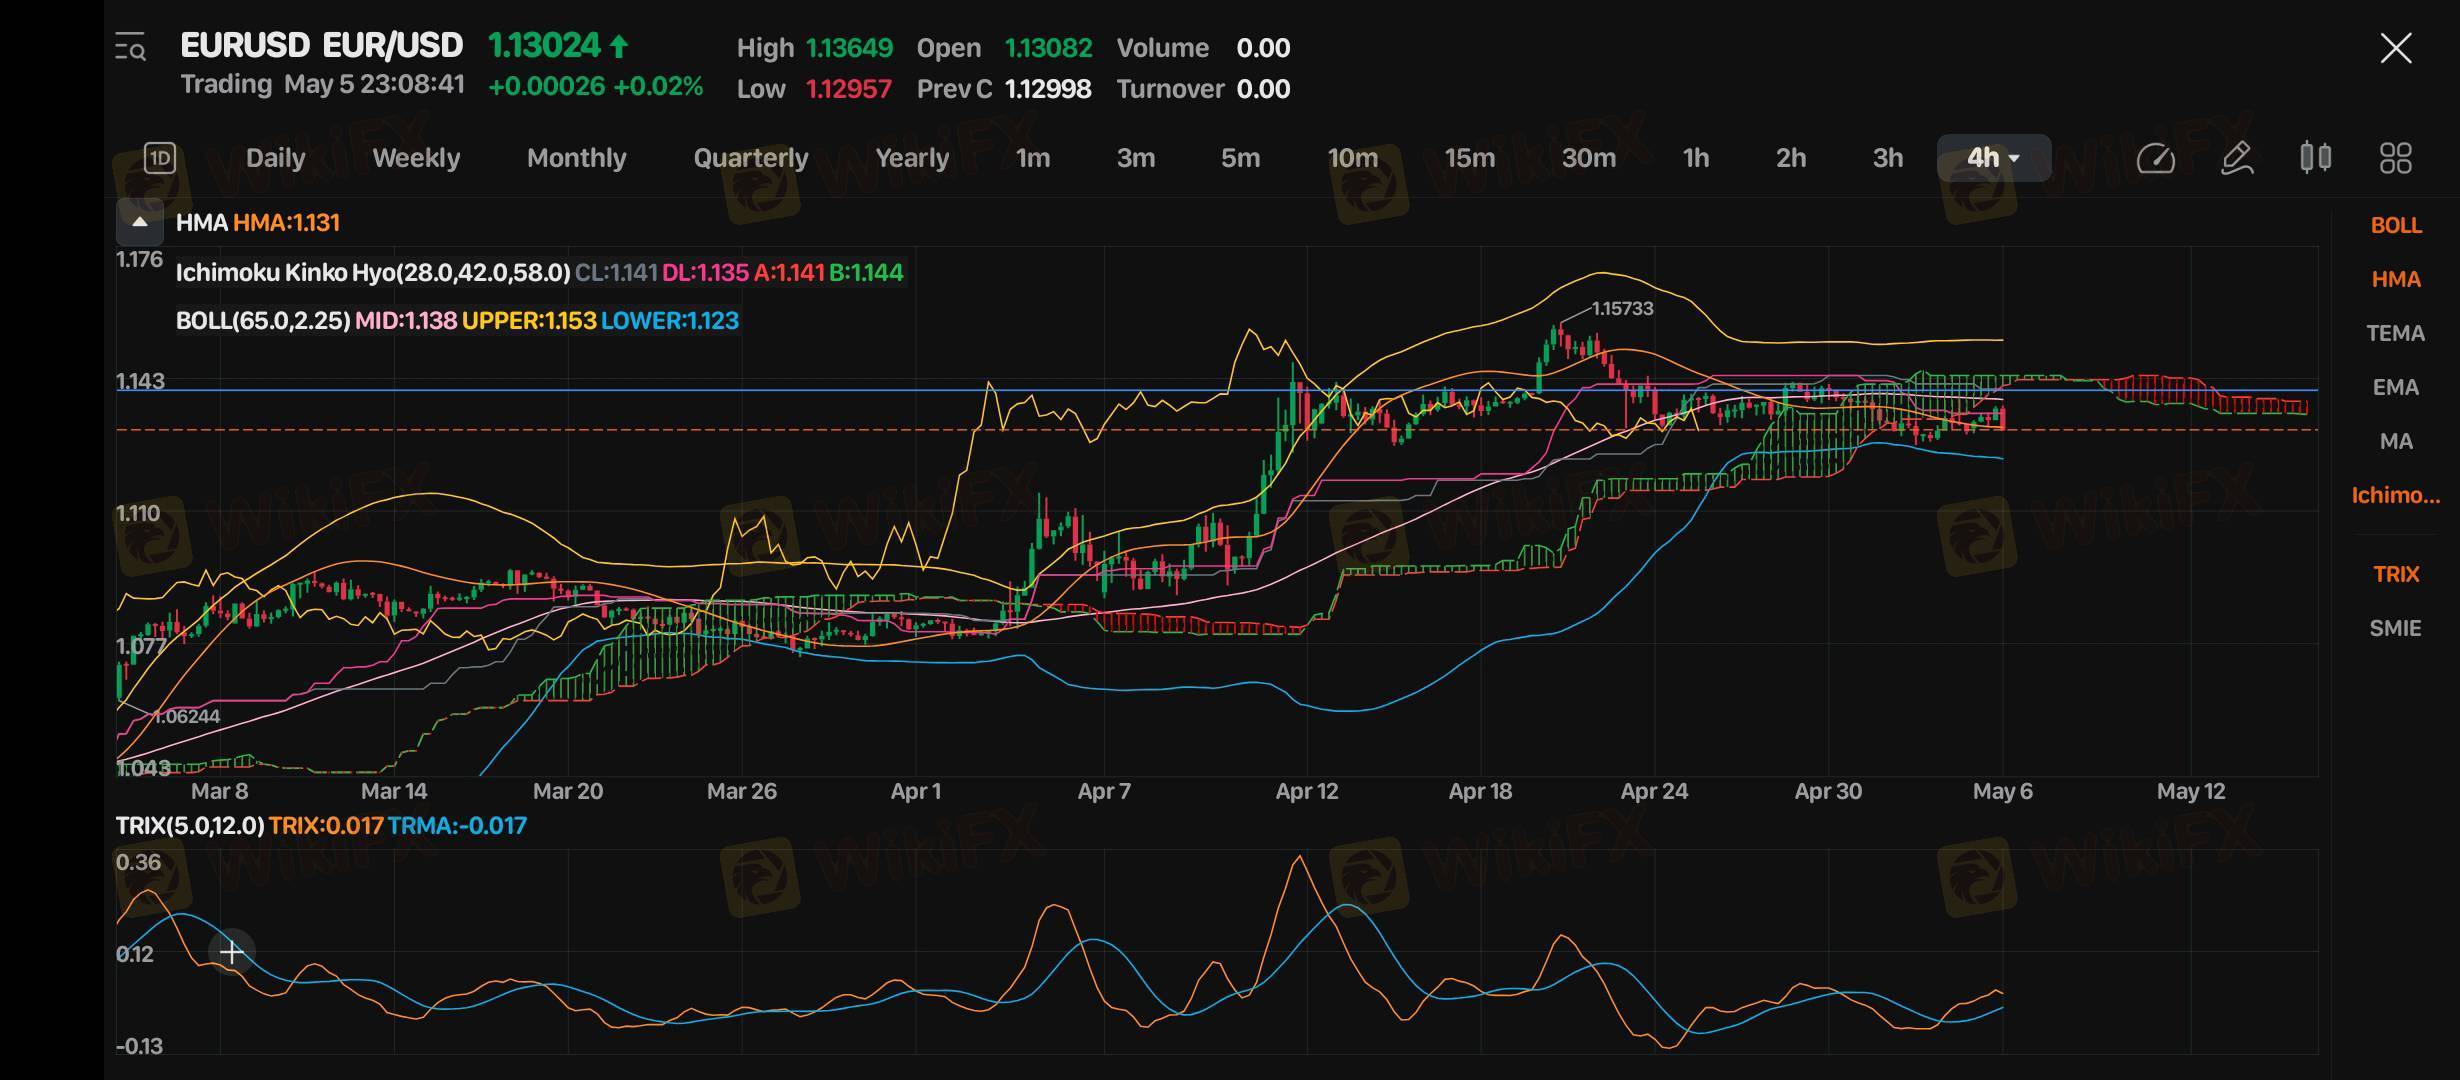2460x1080 pixels.
Task: Open the four-square layout grid icon
Action: pos(2395,158)
